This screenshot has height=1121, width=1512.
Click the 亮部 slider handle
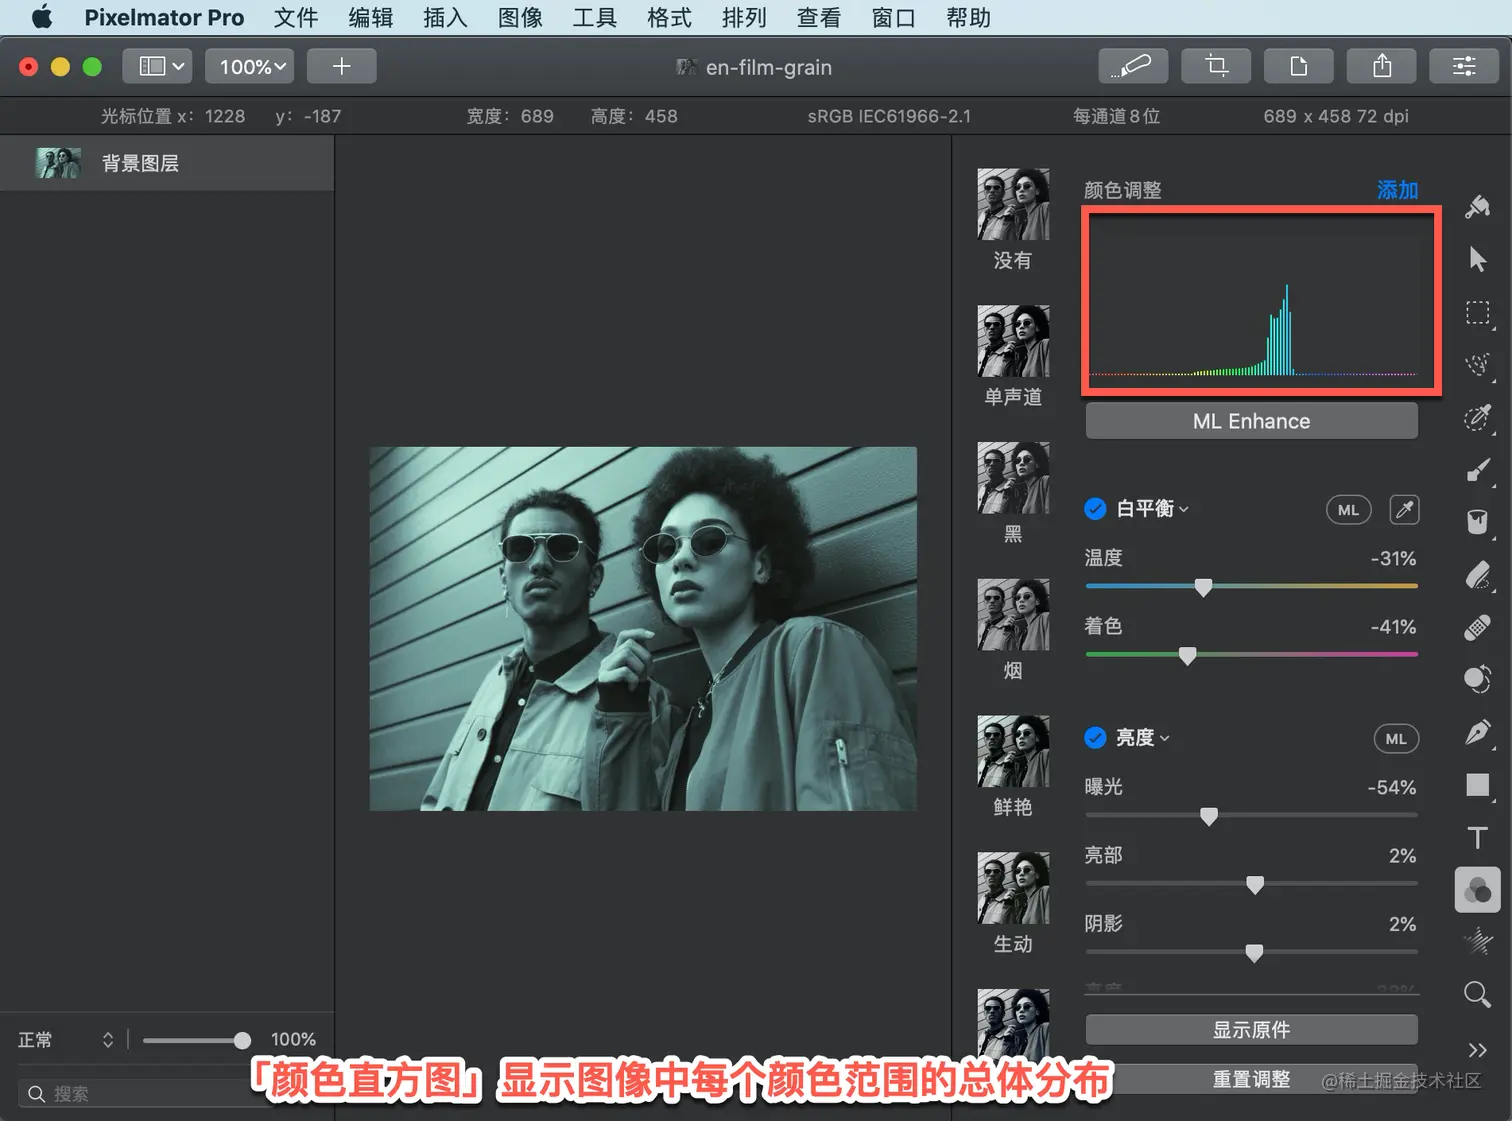pyautogui.click(x=1255, y=884)
